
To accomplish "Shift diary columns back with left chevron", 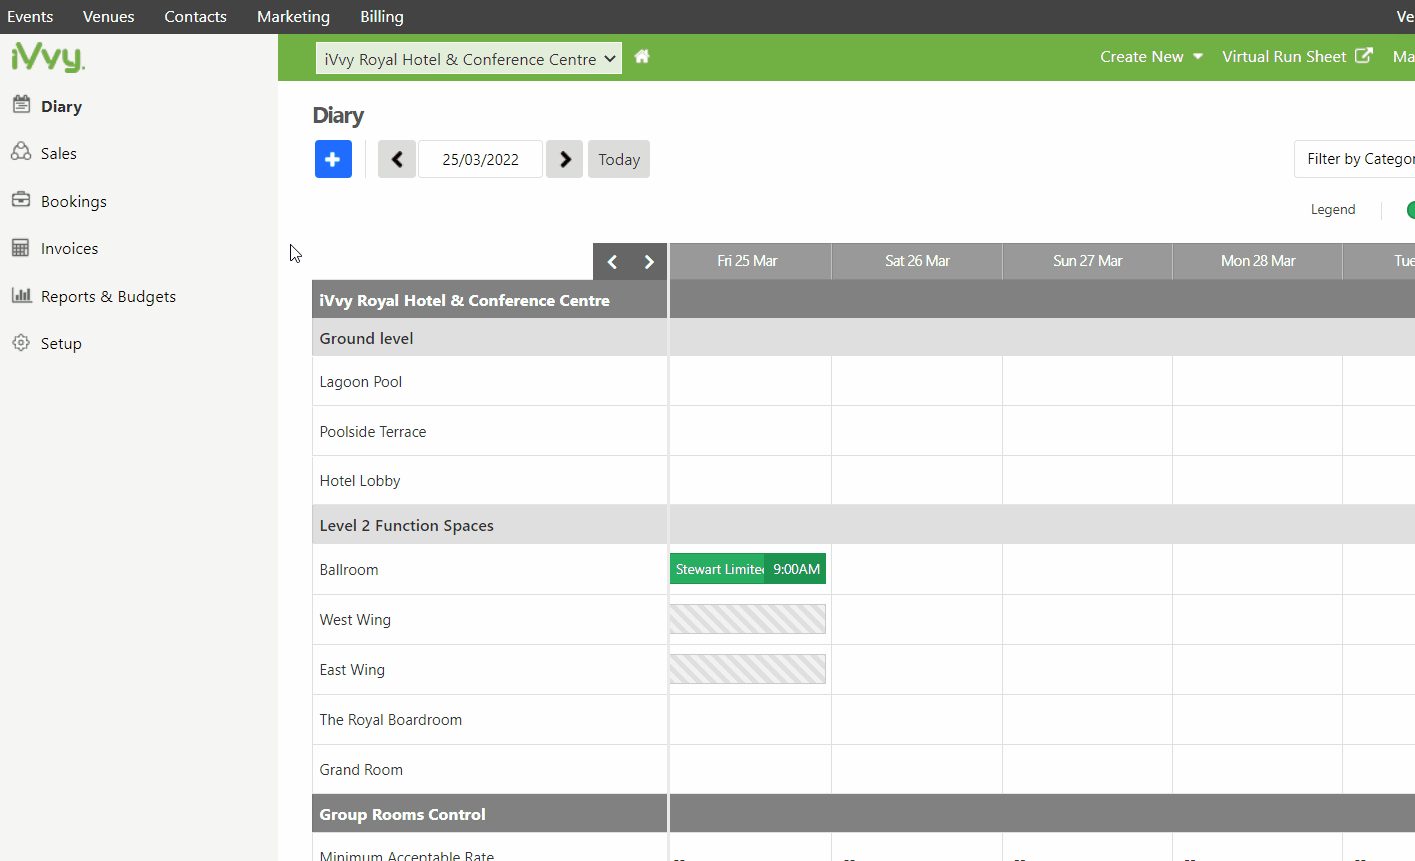I will [612, 262].
